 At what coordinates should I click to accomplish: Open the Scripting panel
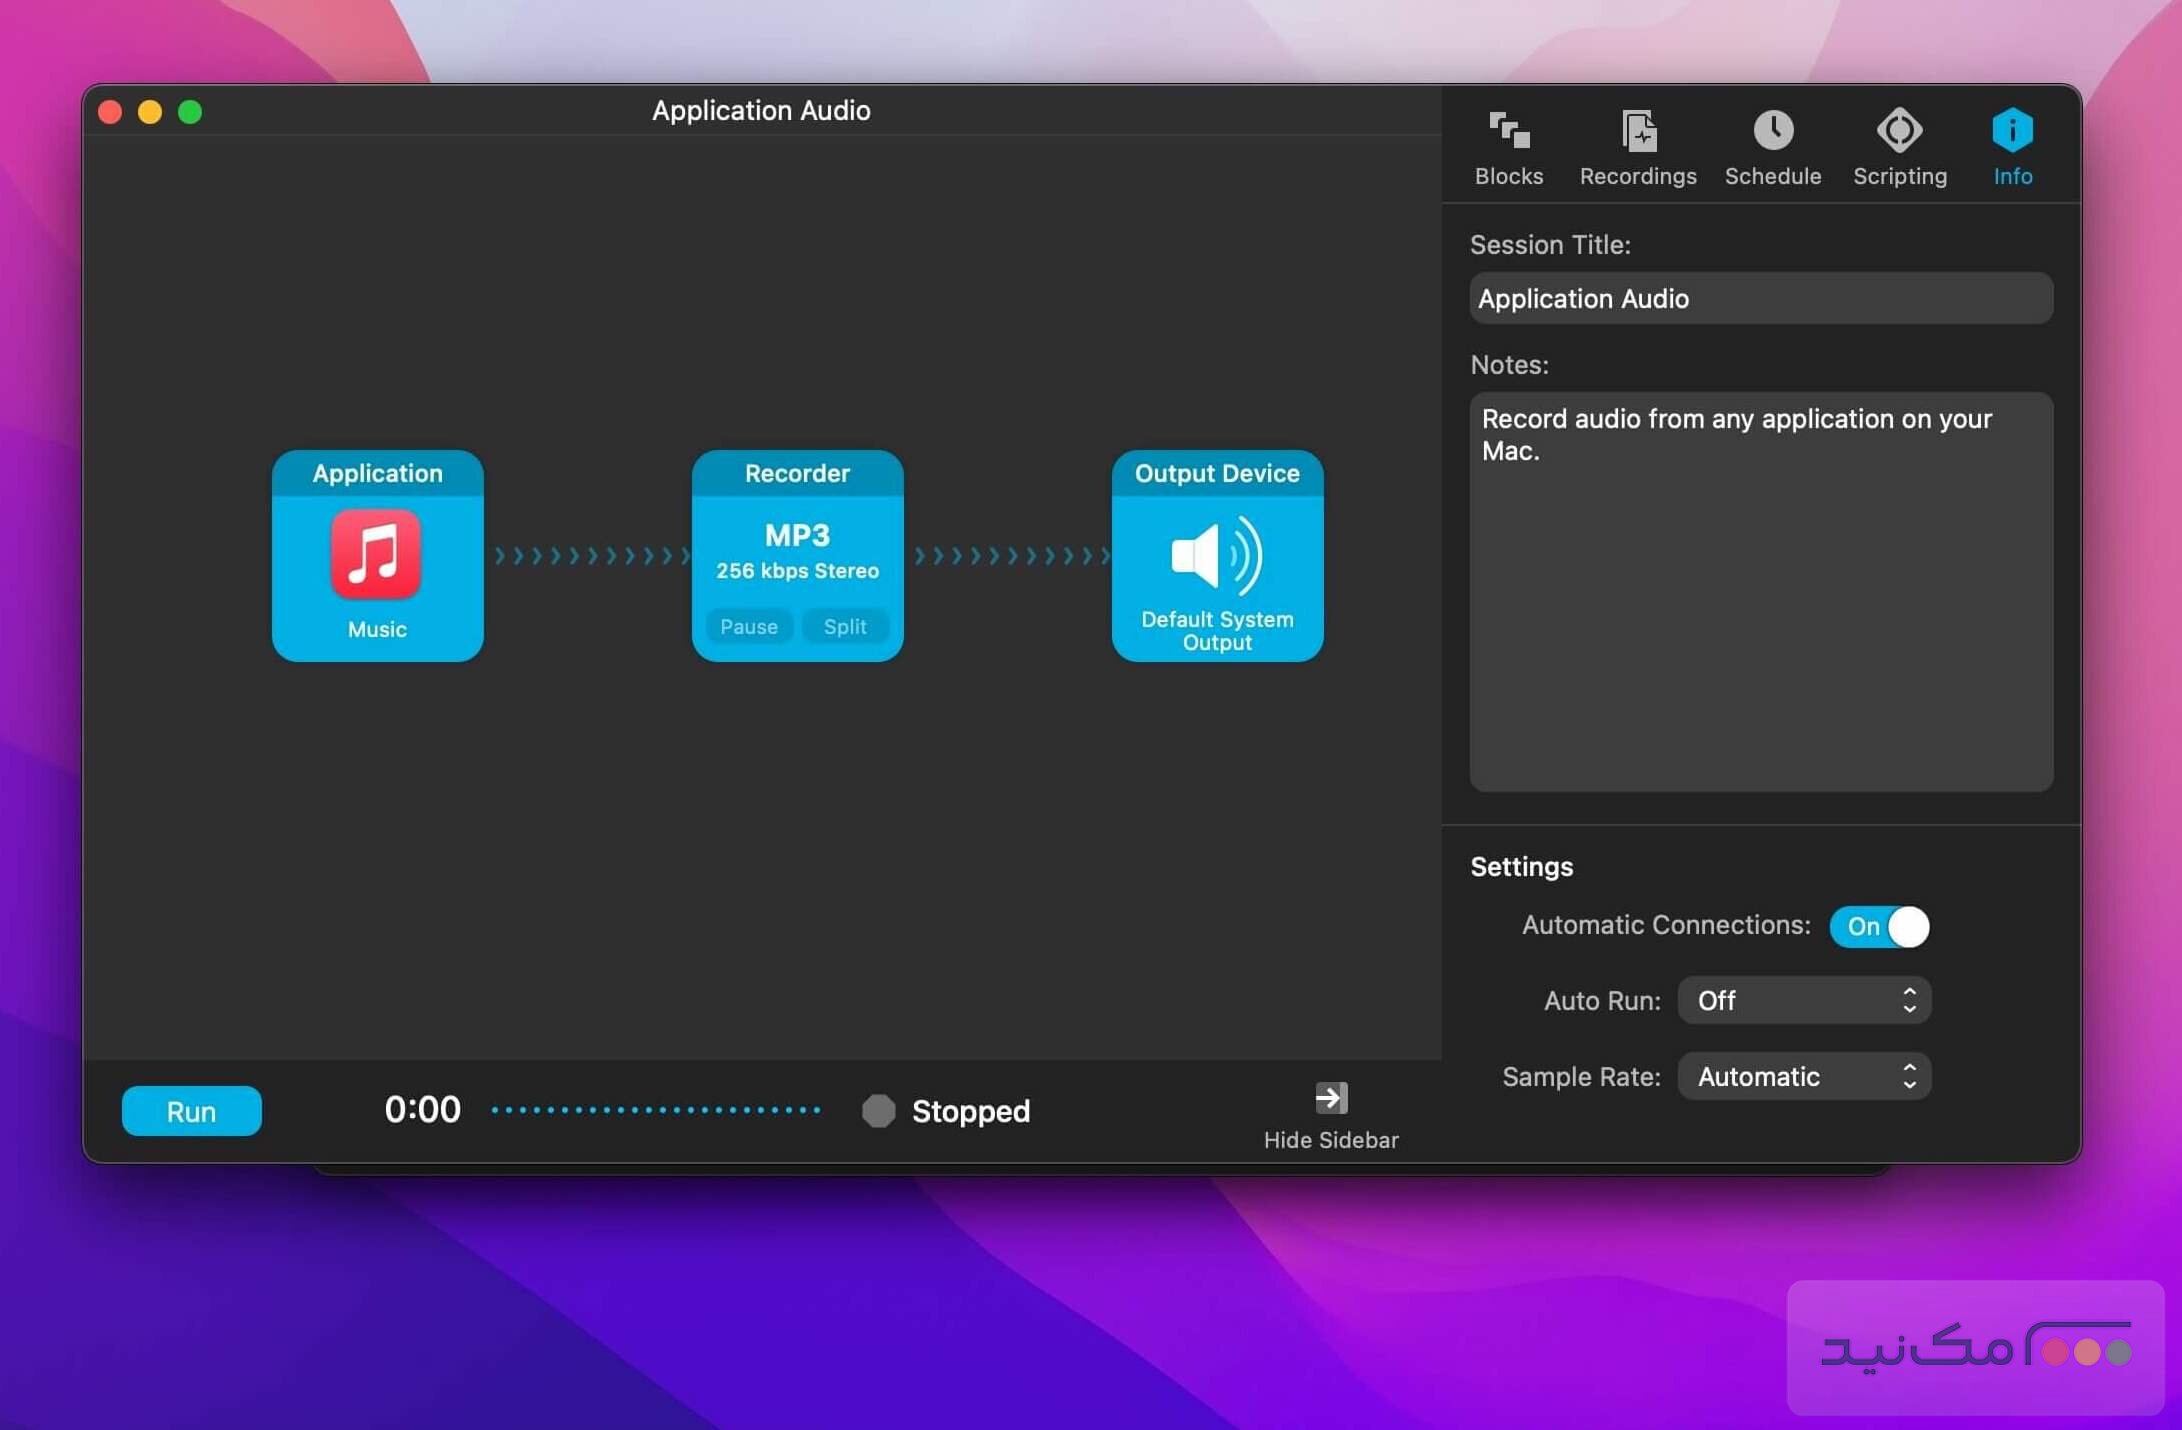coord(1899,145)
